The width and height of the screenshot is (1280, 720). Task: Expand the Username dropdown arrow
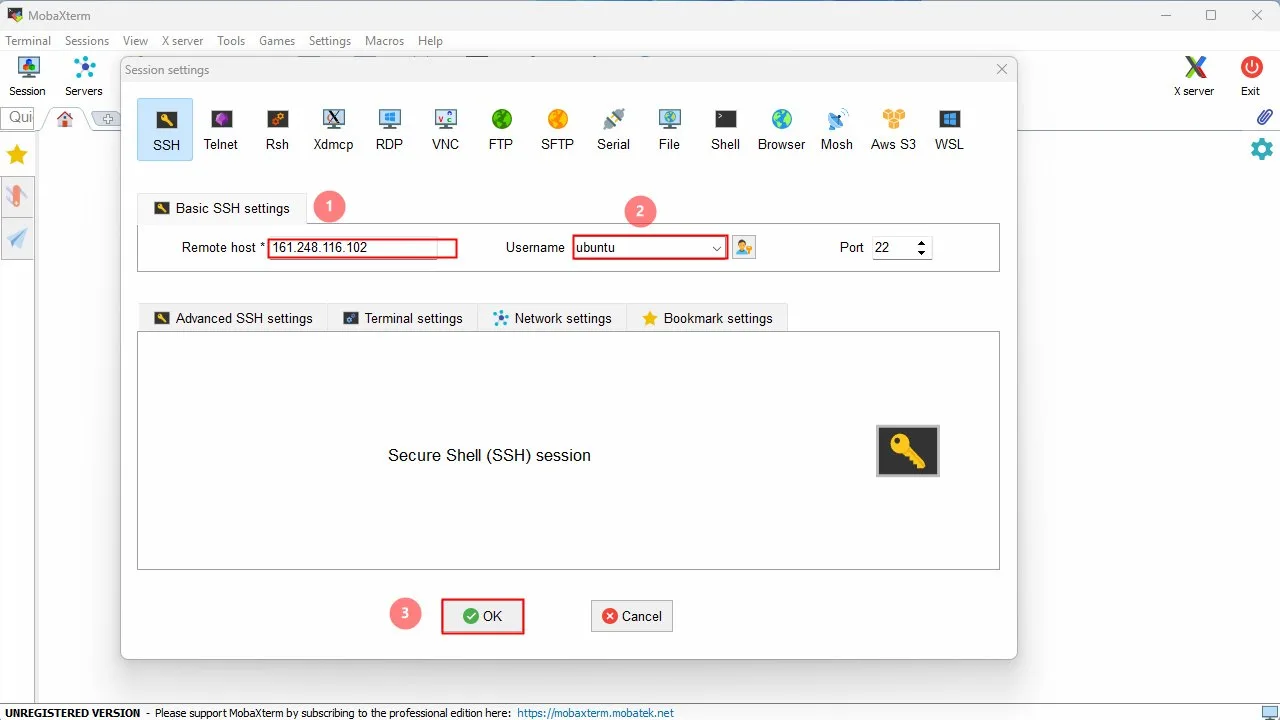click(x=717, y=248)
